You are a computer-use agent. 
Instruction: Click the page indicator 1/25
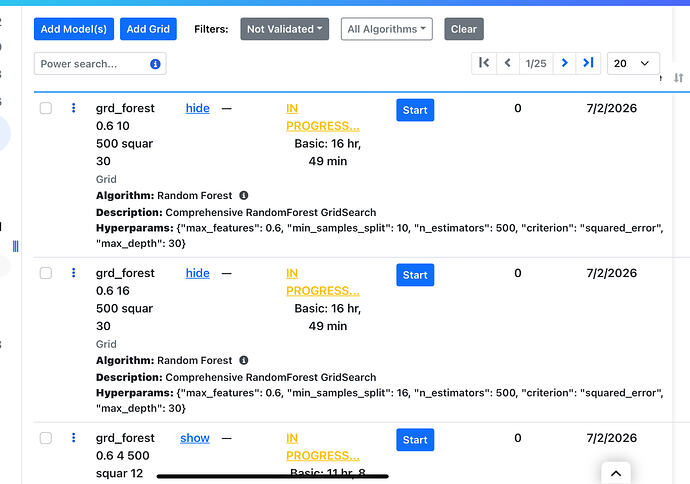(536, 63)
